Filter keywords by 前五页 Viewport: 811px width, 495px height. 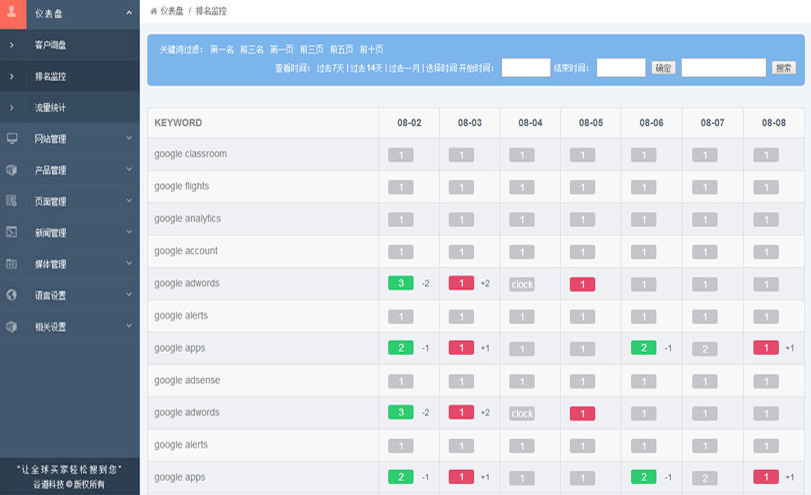click(x=342, y=50)
